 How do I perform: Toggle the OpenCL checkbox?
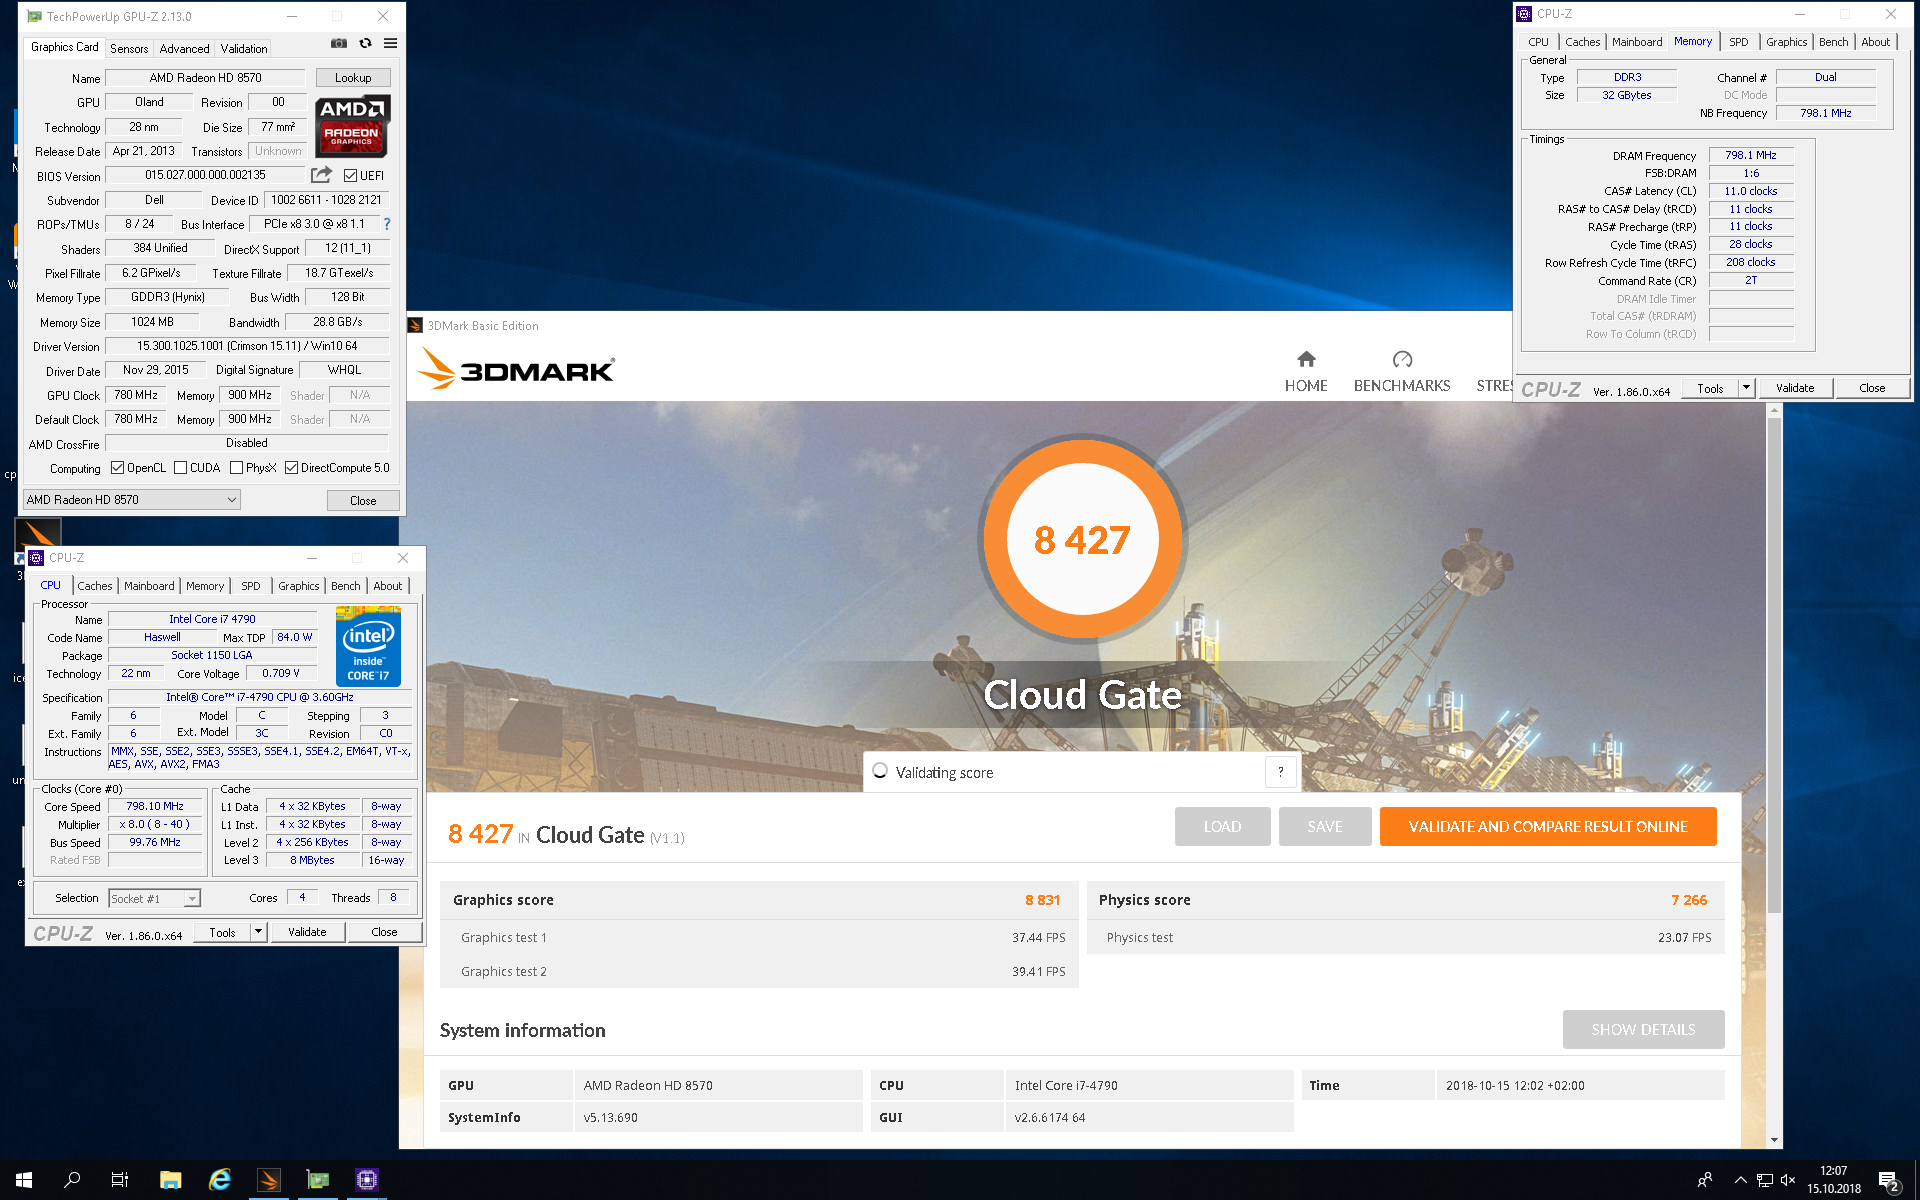[117, 468]
